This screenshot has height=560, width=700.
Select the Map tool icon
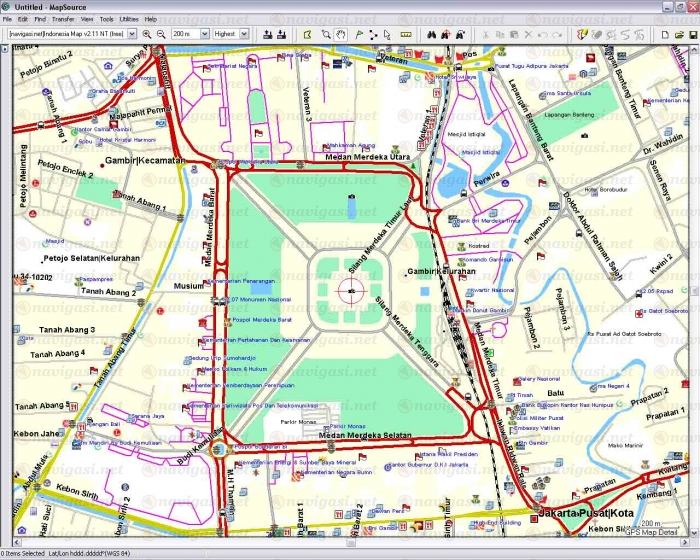point(307,34)
